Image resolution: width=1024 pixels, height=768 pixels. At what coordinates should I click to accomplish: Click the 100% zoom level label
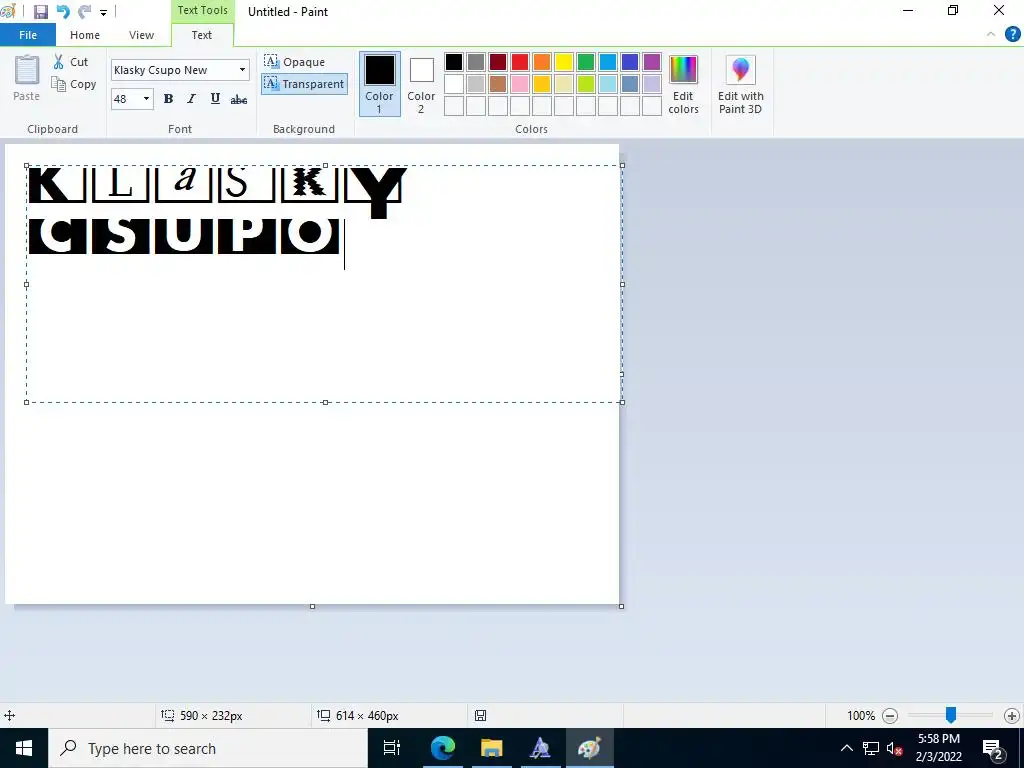[861, 716]
